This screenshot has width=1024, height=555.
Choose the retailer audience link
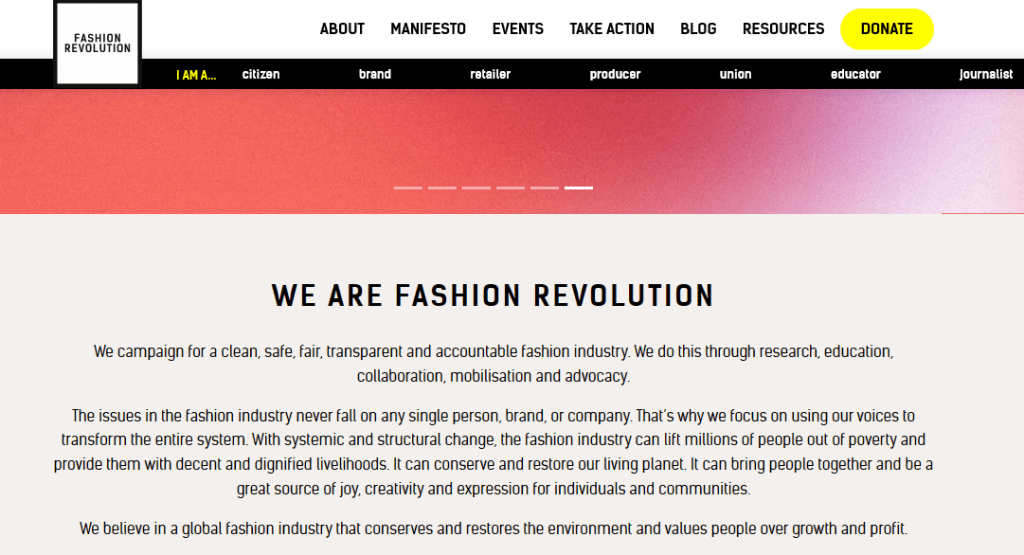tap(490, 74)
